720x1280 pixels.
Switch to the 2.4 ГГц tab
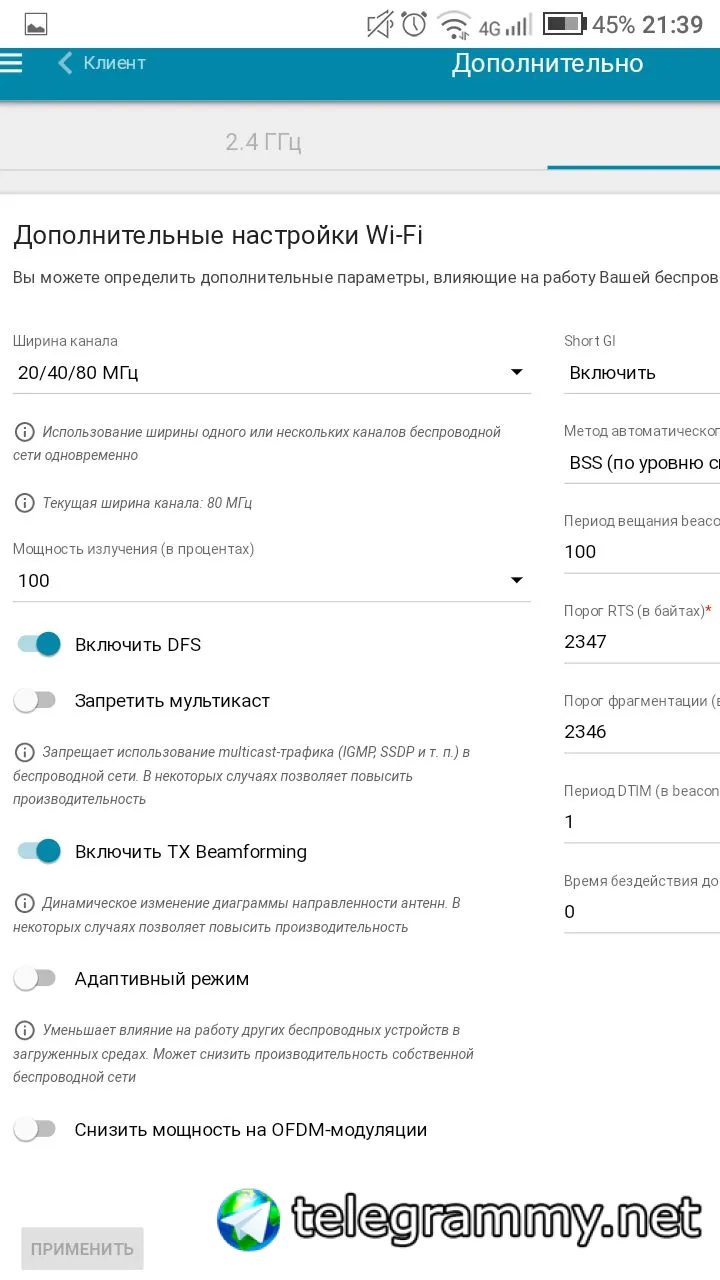pos(263,142)
